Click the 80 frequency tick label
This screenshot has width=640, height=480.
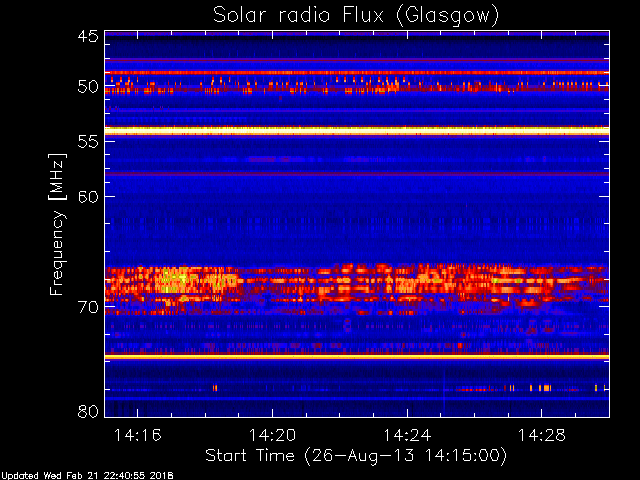tap(88, 411)
